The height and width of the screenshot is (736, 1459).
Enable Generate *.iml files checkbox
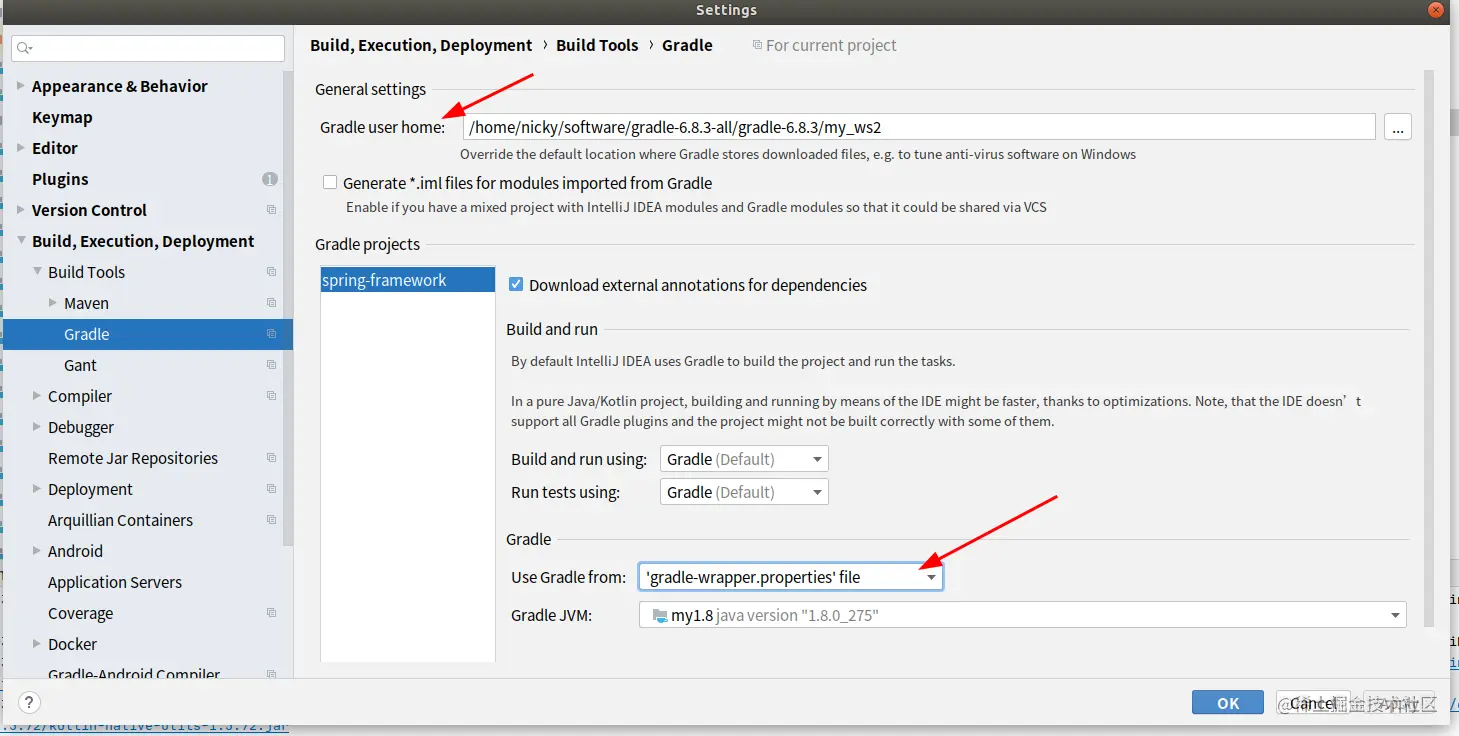point(330,183)
